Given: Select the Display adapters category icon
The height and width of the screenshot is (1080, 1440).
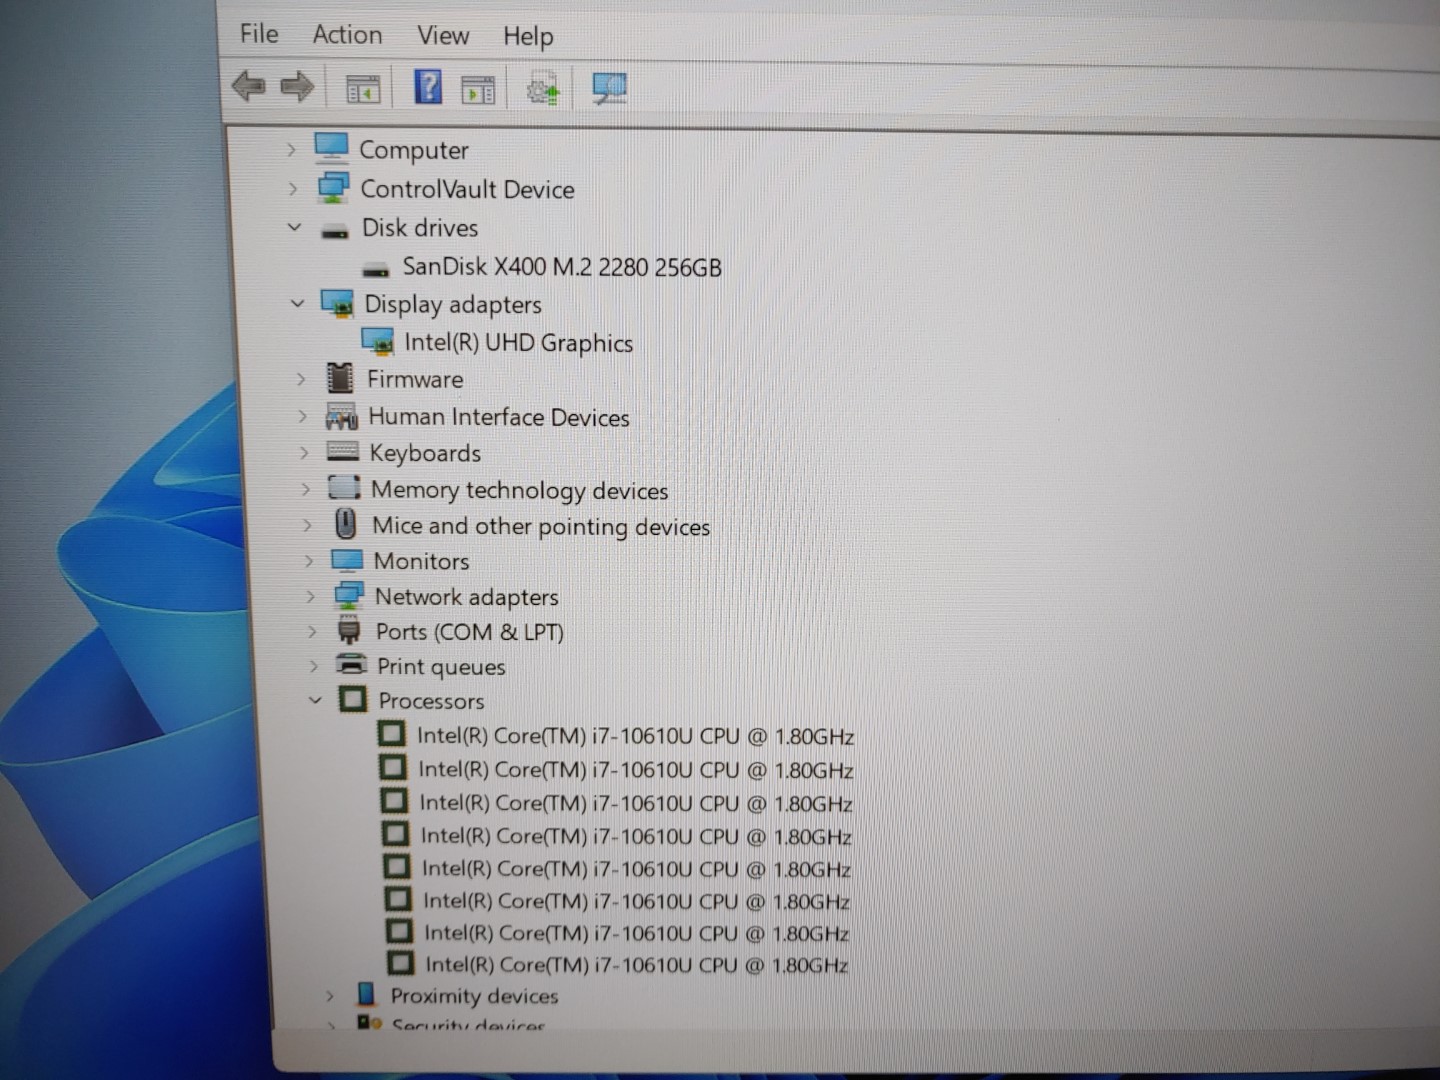Looking at the screenshot, I should (338, 303).
